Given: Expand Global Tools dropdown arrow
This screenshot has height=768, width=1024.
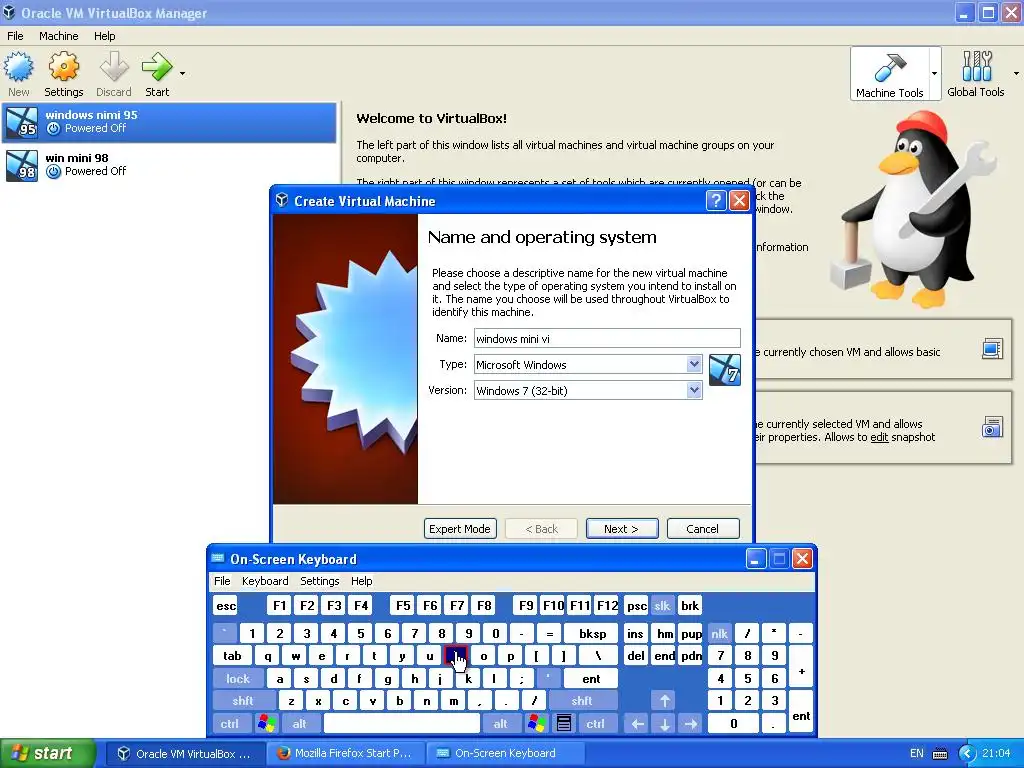Looking at the screenshot, I should click(1016, 73).
